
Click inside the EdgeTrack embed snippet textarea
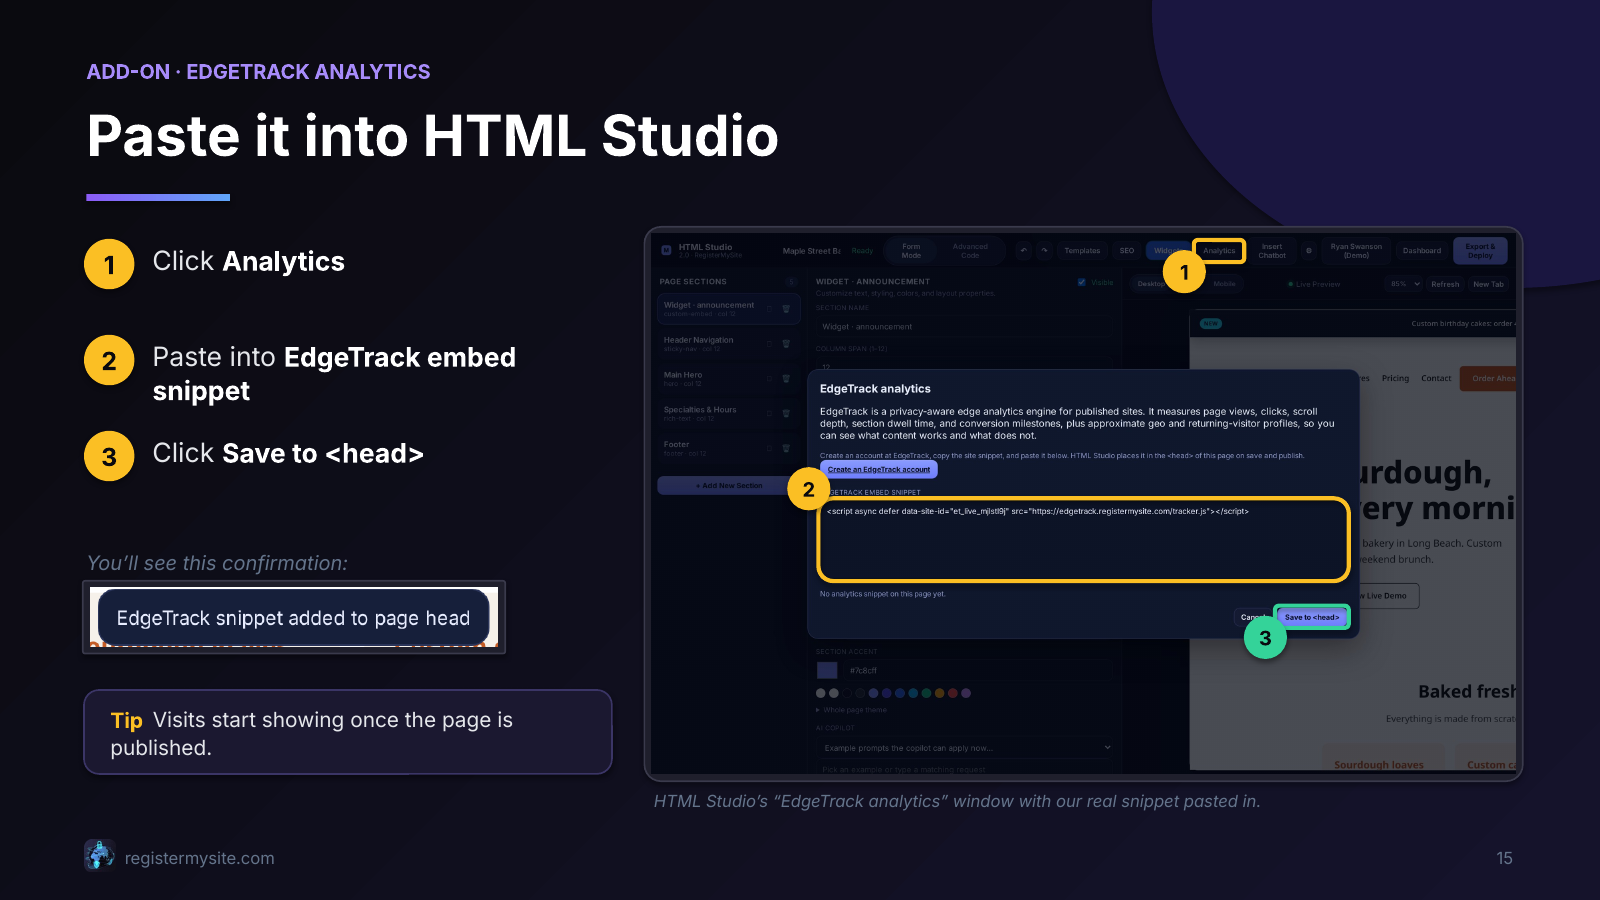(x=1084, y=540)
